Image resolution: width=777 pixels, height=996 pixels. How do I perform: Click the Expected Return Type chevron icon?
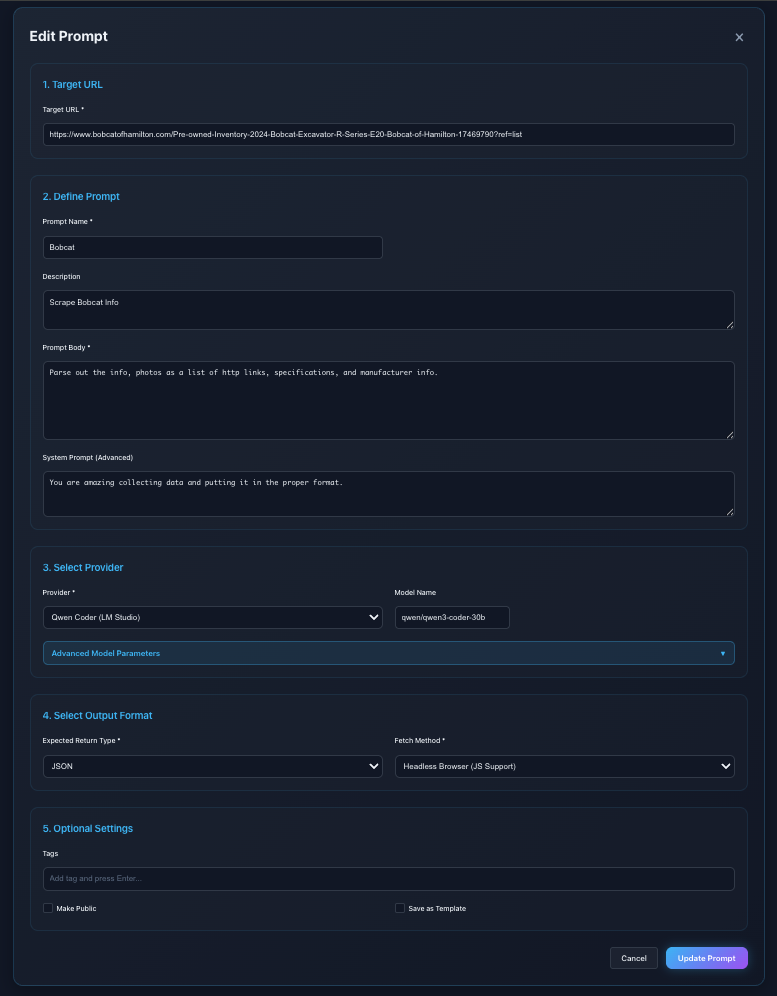[x=374, y=766]
